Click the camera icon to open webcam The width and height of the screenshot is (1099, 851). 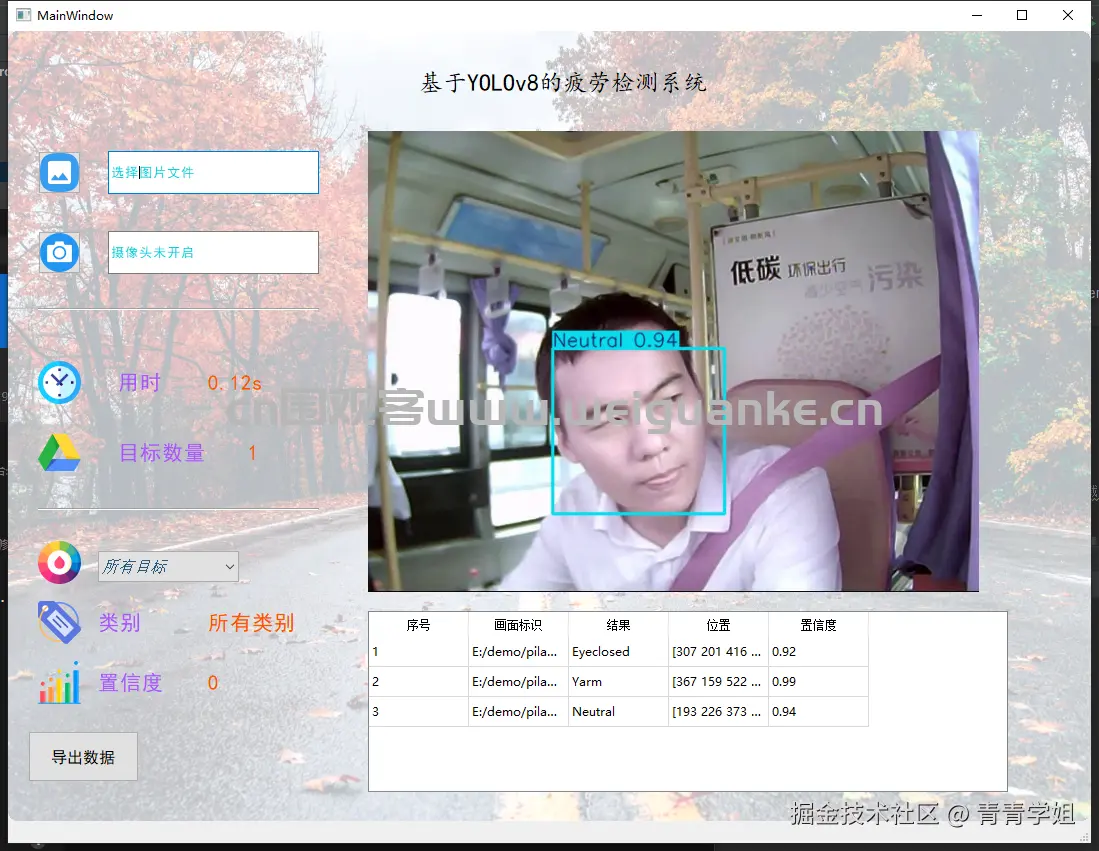59,252
